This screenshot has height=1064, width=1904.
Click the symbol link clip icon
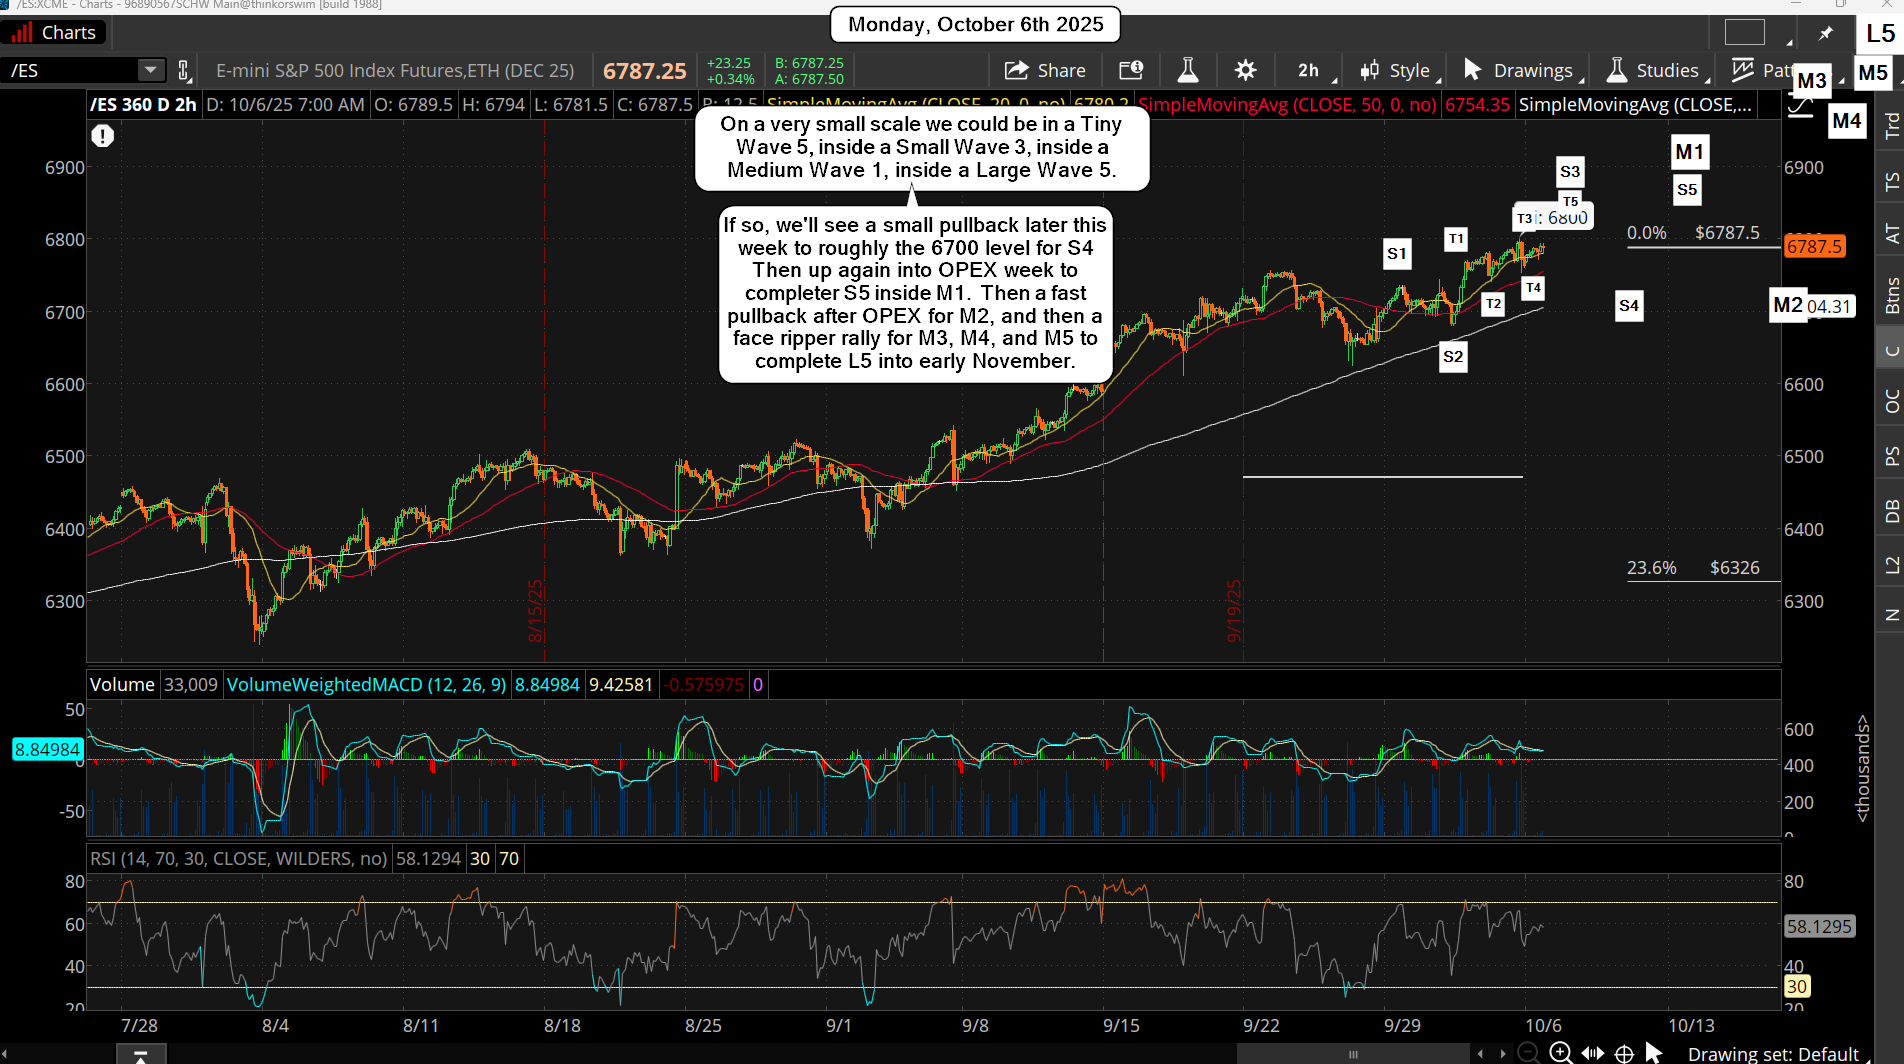pyautogui.click(x=184, y=70)
